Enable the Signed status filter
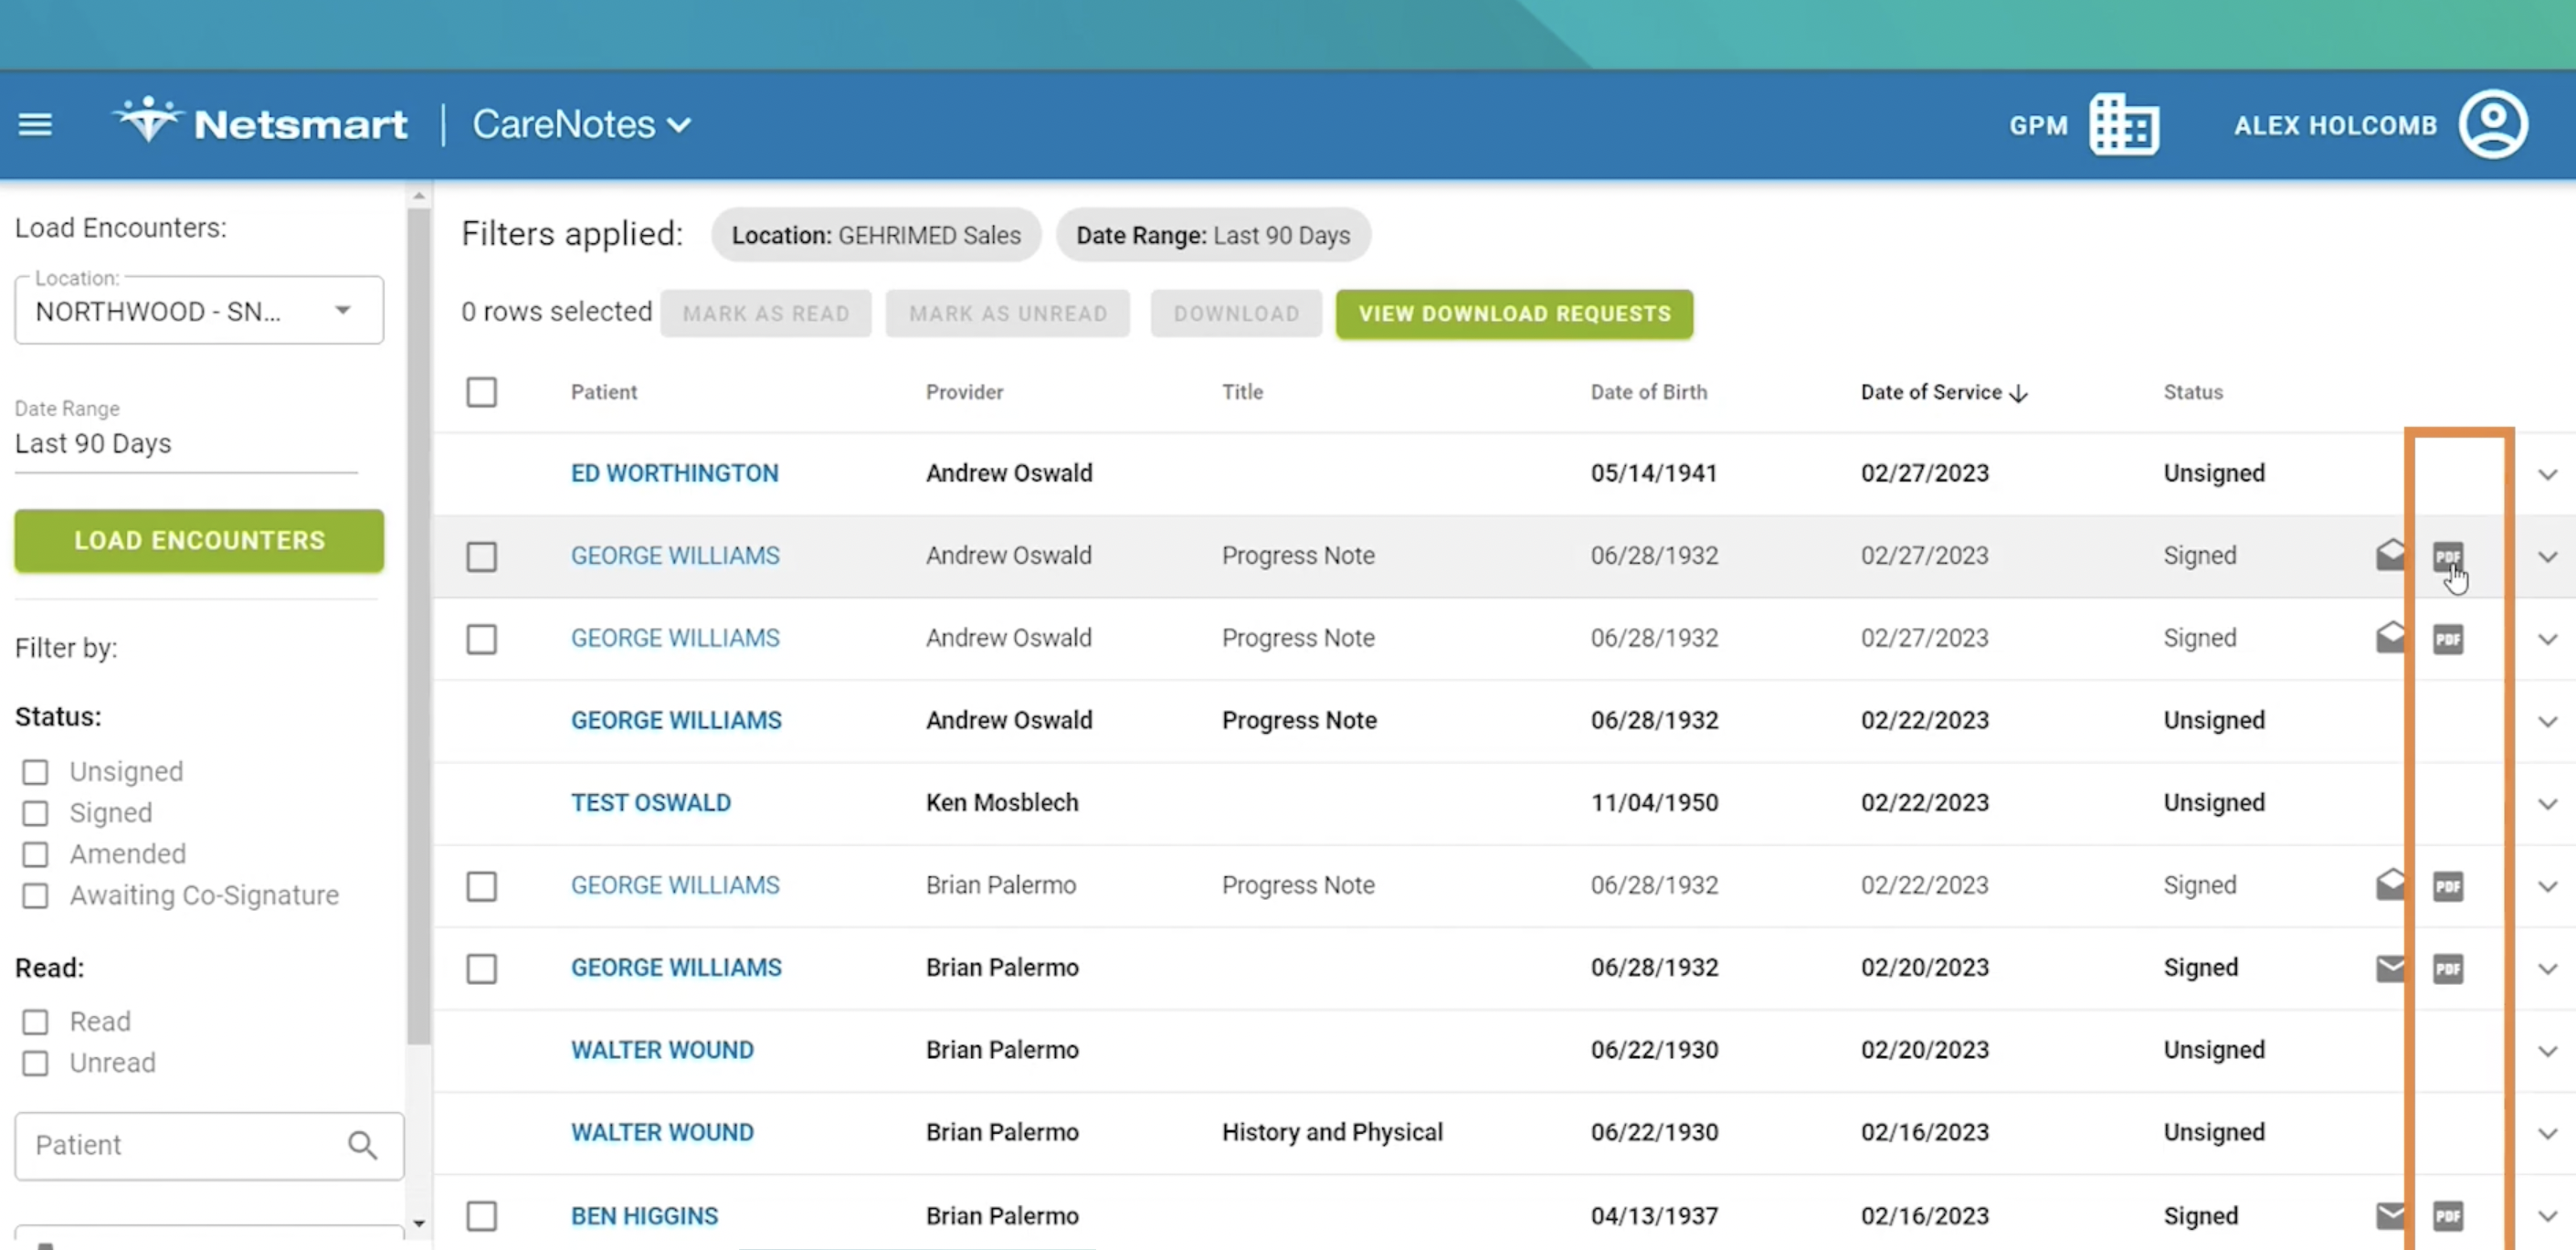This screenshot has width=2576, height=1250. 35,813
